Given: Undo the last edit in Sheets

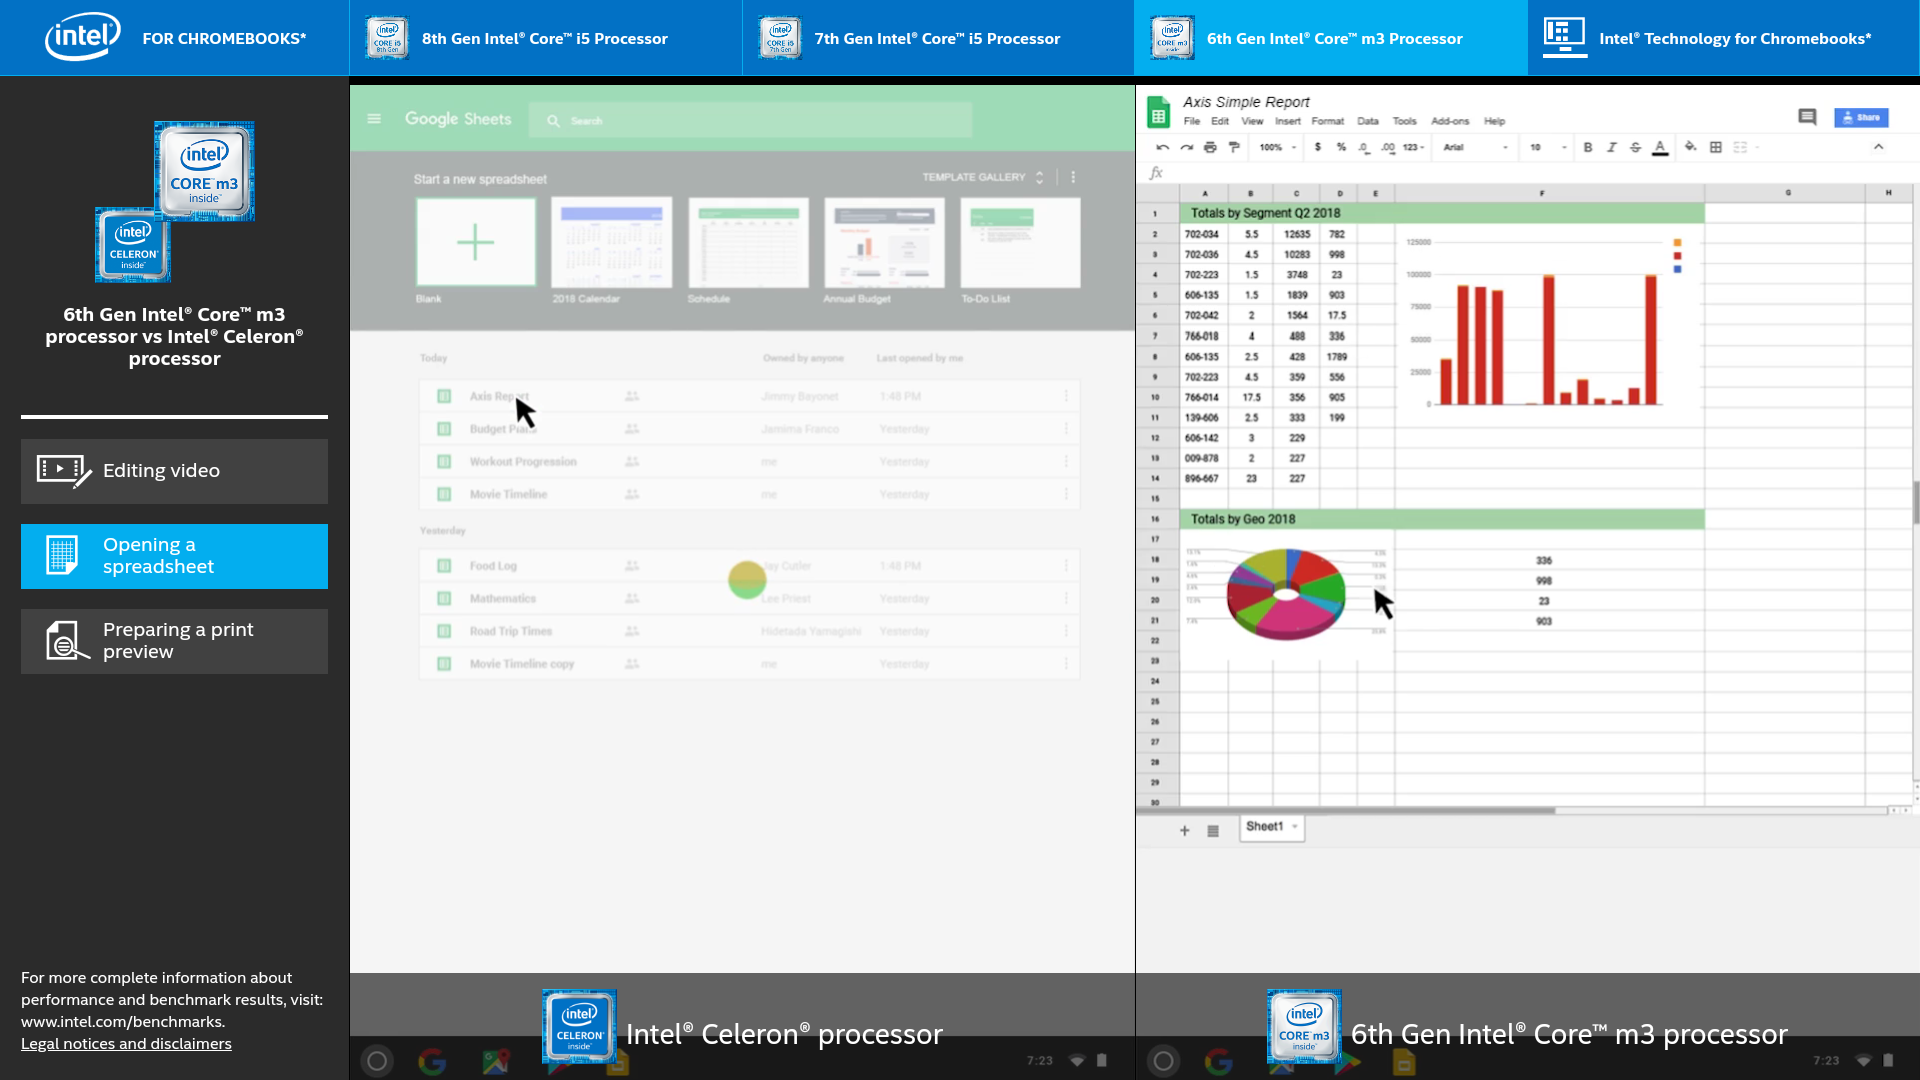Looking at the screenshot, I should (1162, 147).
